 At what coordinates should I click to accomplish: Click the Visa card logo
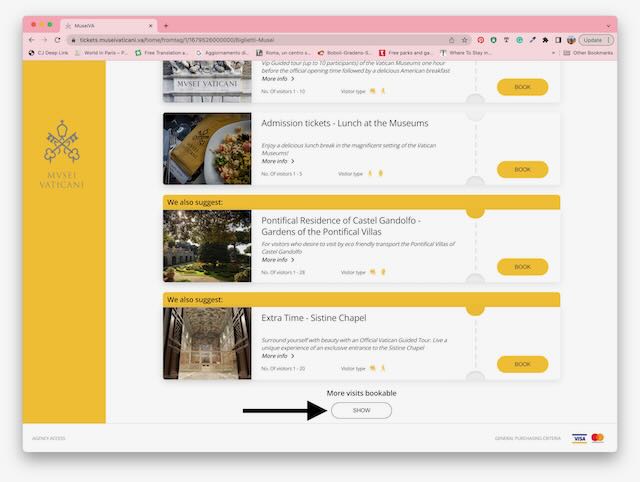579,438
